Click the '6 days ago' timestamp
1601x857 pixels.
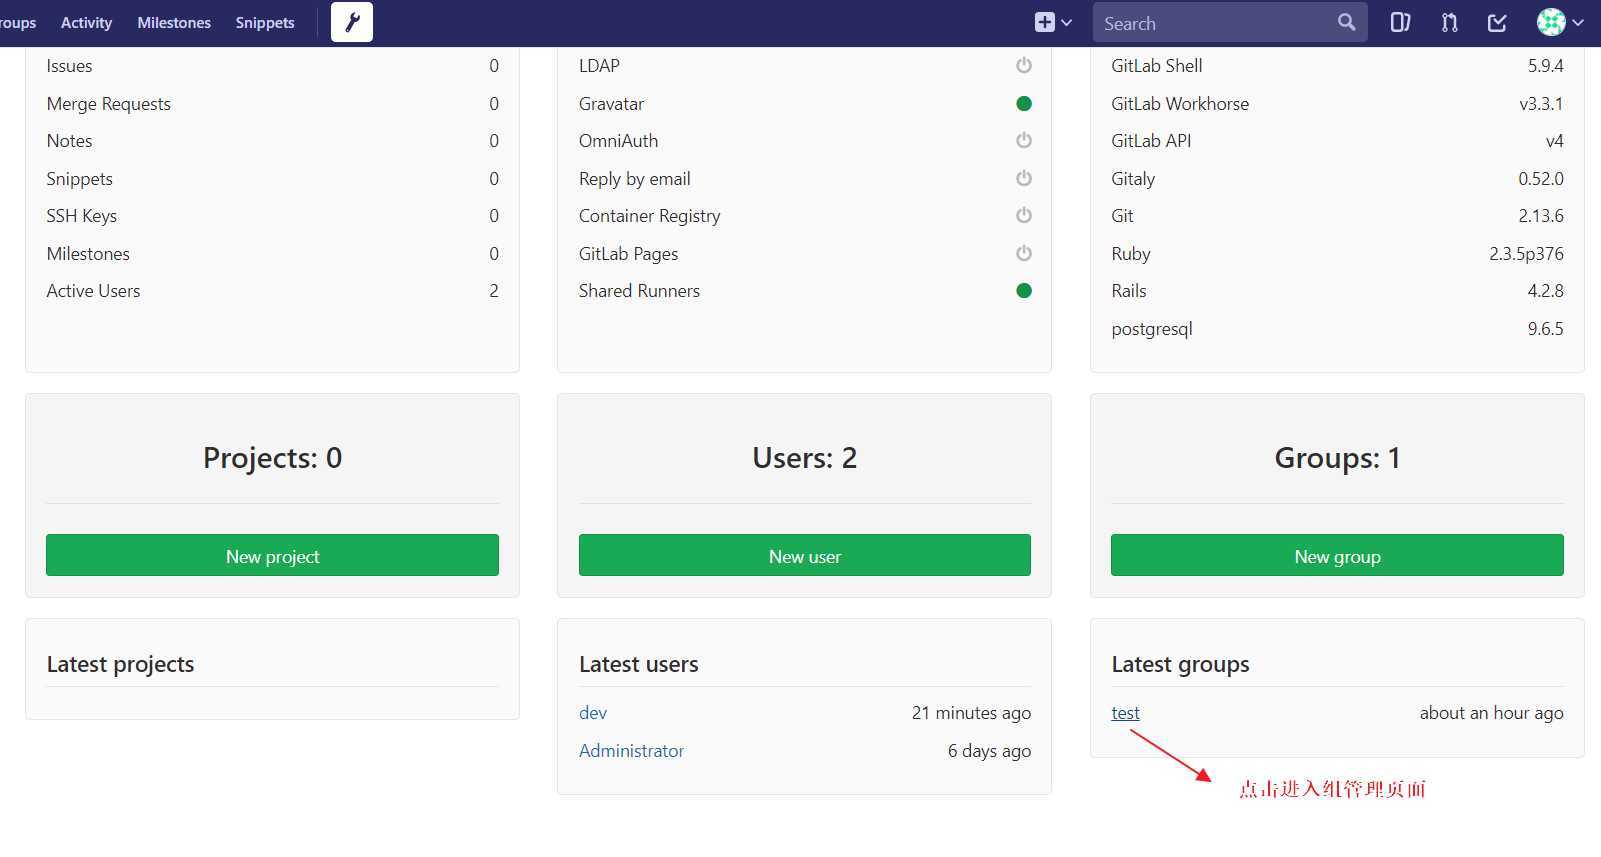tap(989, 751)
